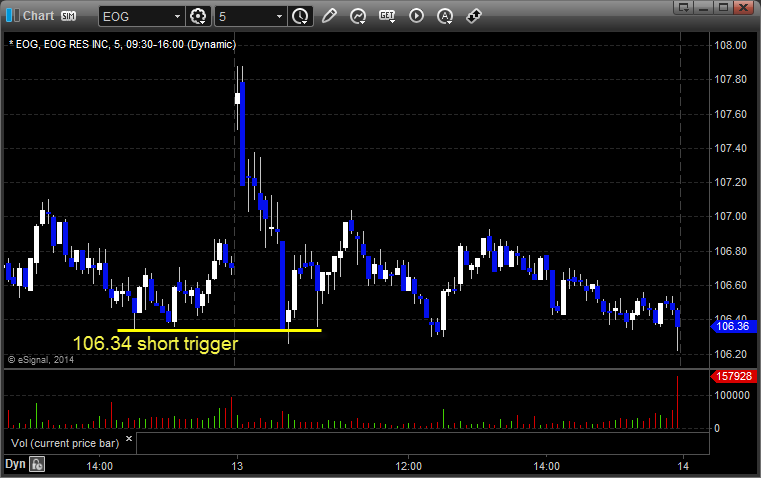Click the 107.20 price axis label
The height and width of the screenshot is (478, 761).
pyautogui.click(x=730, y=182)
